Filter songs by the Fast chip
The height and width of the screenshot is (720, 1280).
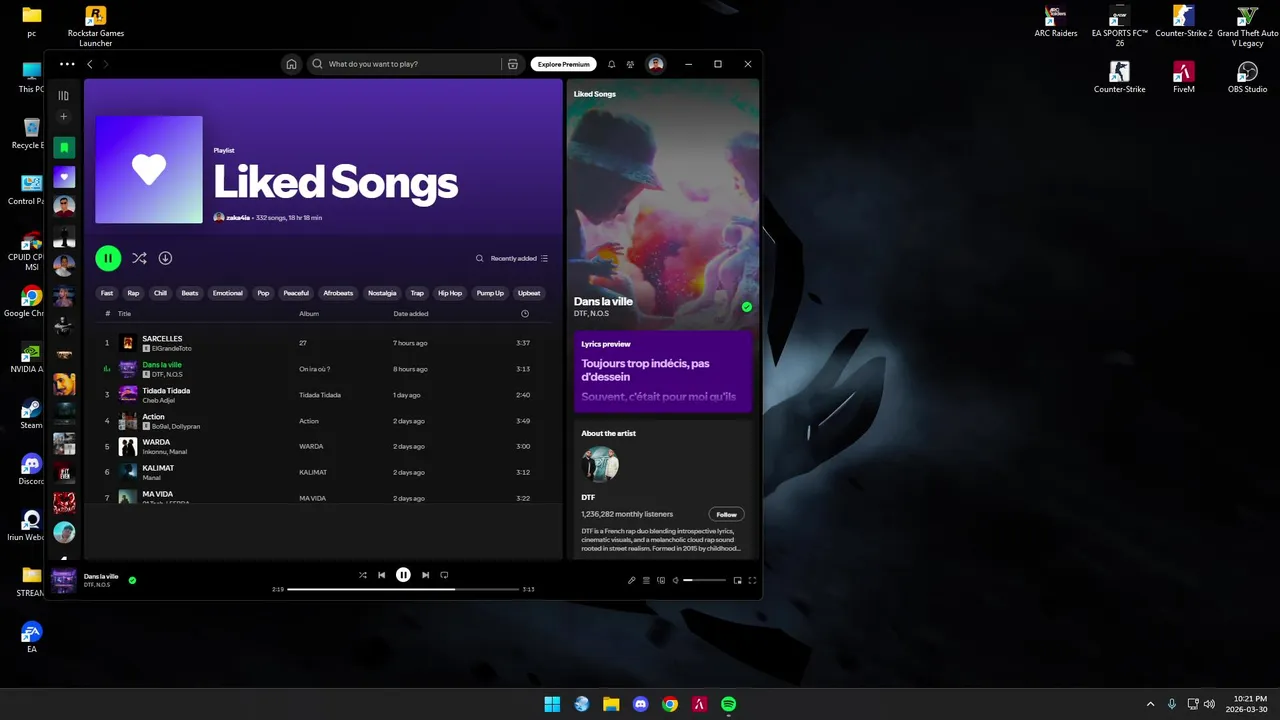(x=107, y=293)
